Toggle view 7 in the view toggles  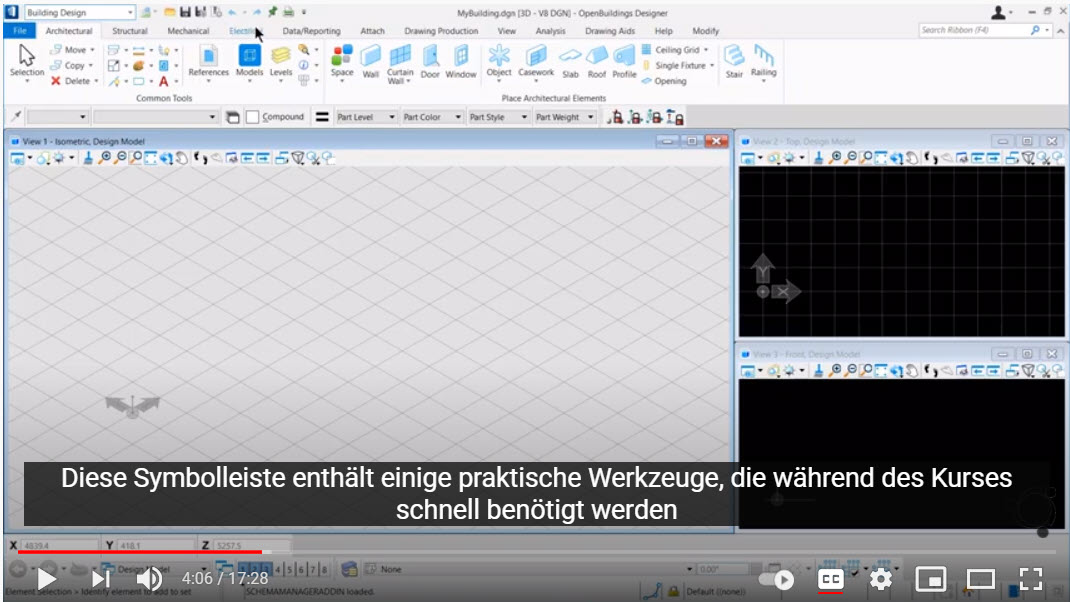click(313, 569)
